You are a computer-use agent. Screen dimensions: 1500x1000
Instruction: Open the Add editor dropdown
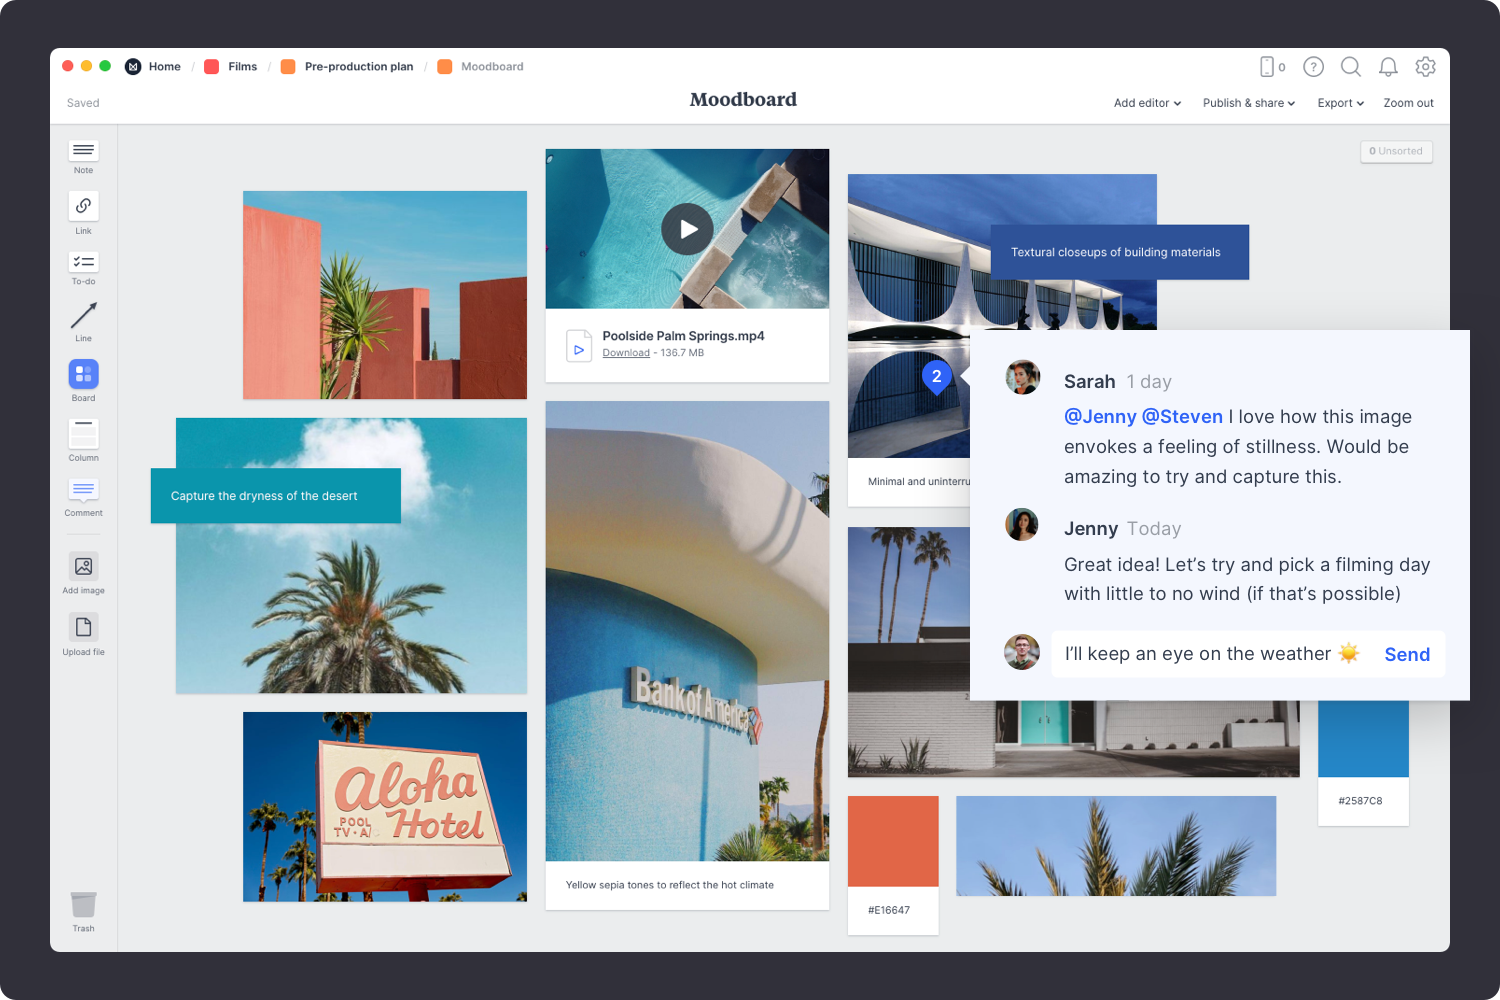click(x=1146, y=103)
